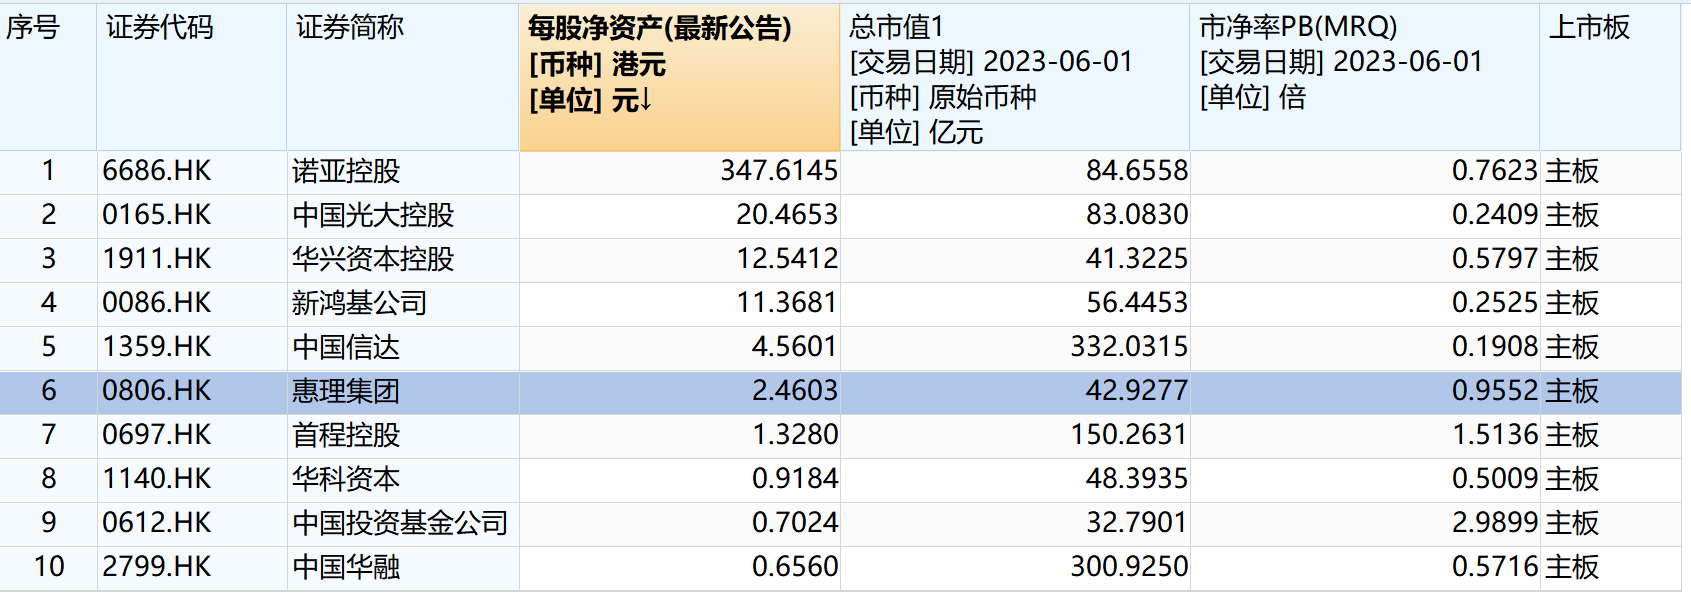Select stock code 1911.HK
This screenshot has width=1691, height=593.
(x=157, y=259)
